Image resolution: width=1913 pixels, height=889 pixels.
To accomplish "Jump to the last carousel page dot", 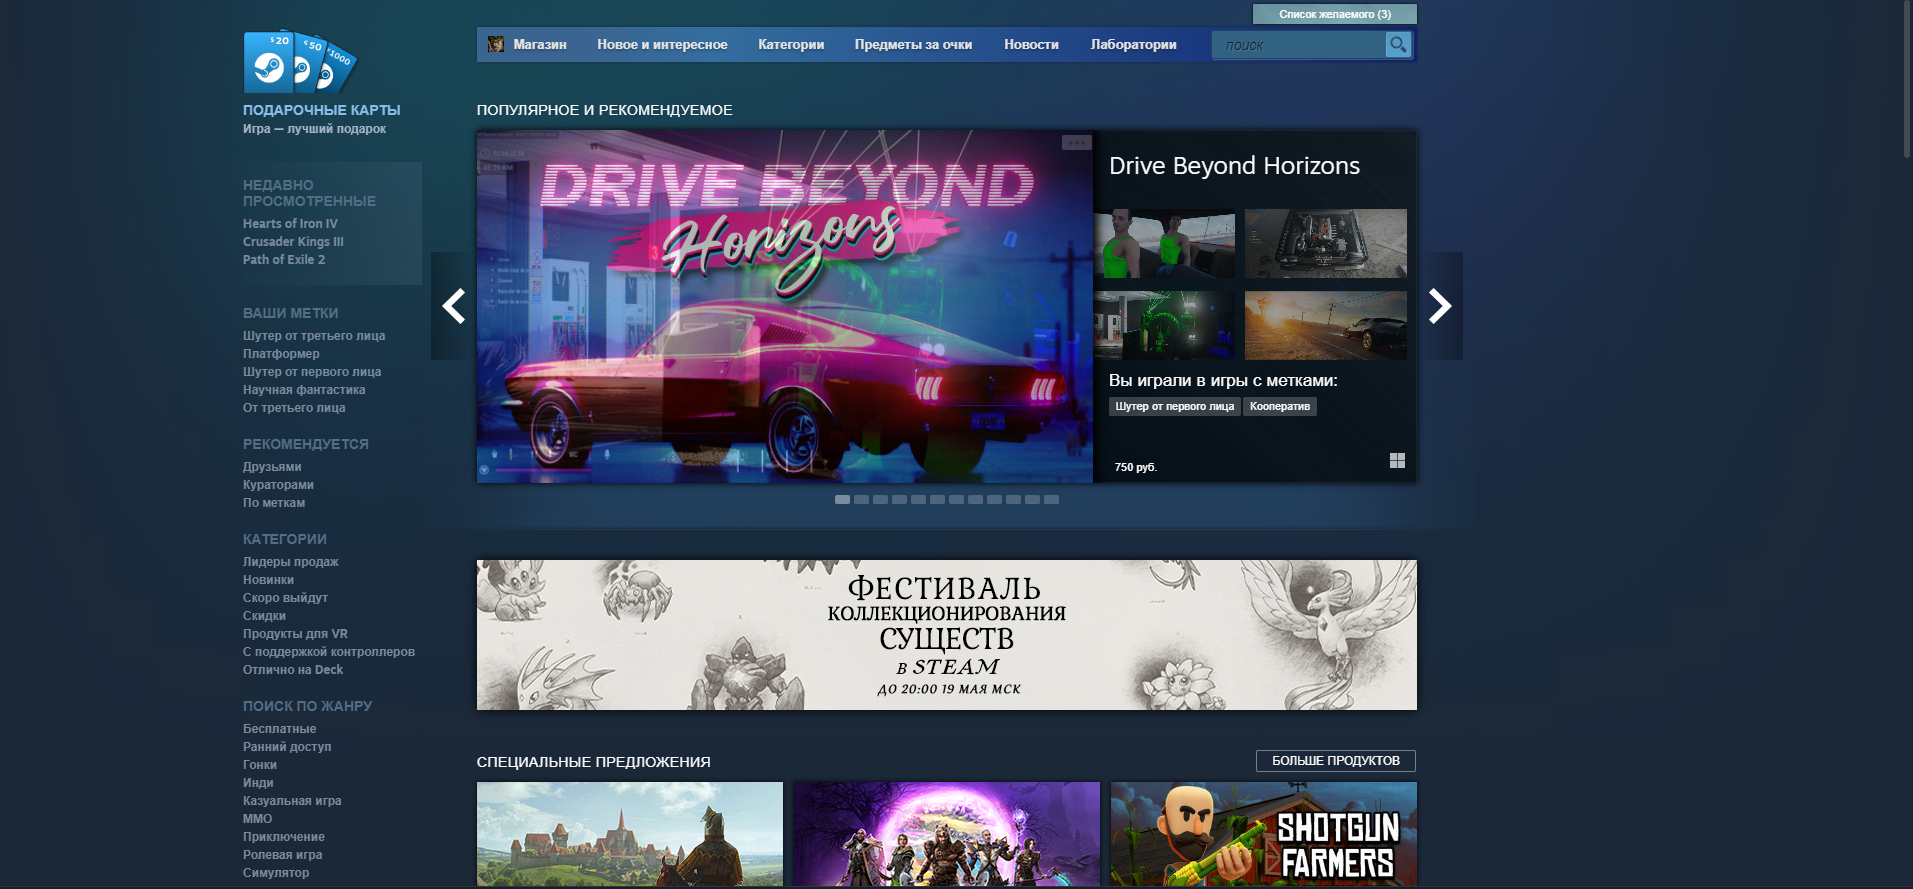I will click(1051, 499).
